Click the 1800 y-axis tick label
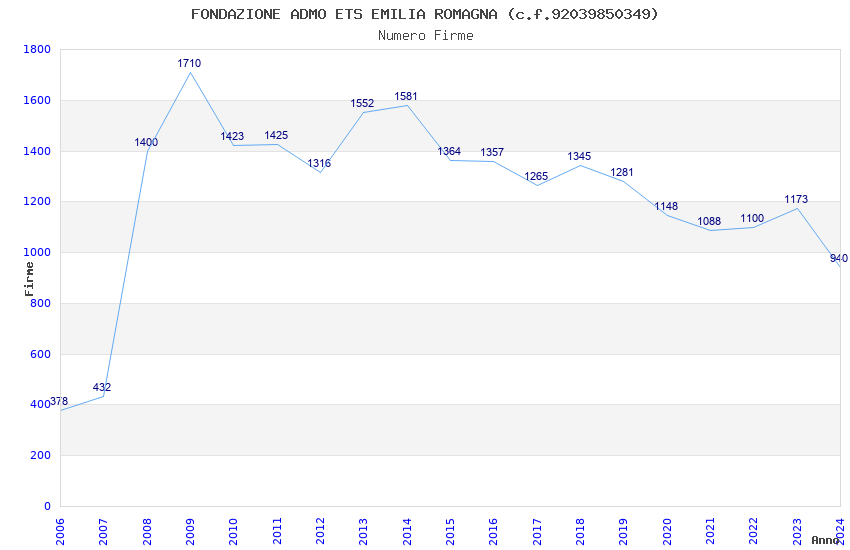The height and width of the screenshot is (550, 850). pyautogui.click(x=37, y=49)
